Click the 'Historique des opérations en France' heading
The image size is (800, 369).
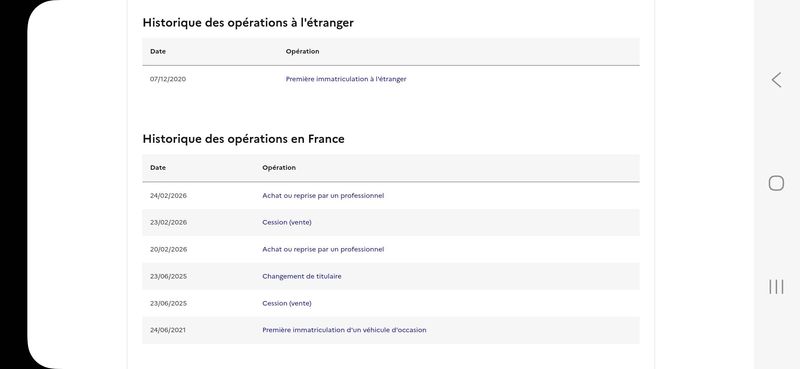(x=243, y=139)
